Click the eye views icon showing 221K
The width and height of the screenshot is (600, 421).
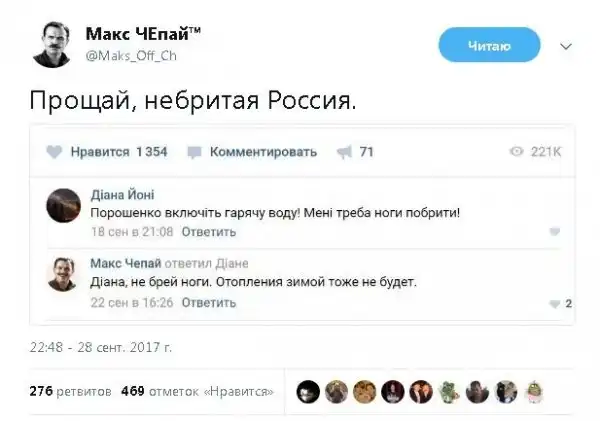click(516, 152)
